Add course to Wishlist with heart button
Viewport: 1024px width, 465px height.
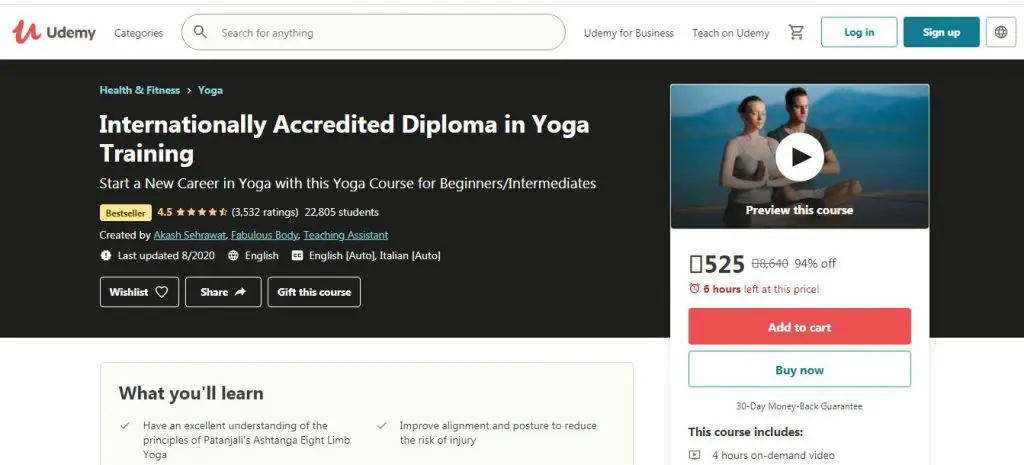[x=139, y=292]
